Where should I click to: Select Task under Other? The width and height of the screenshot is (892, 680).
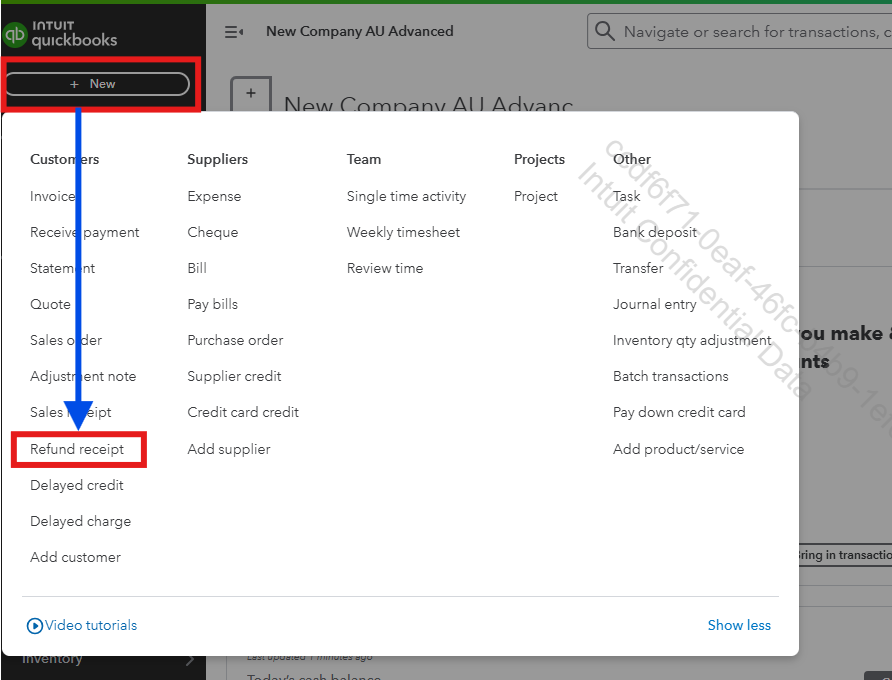point(627,196)
